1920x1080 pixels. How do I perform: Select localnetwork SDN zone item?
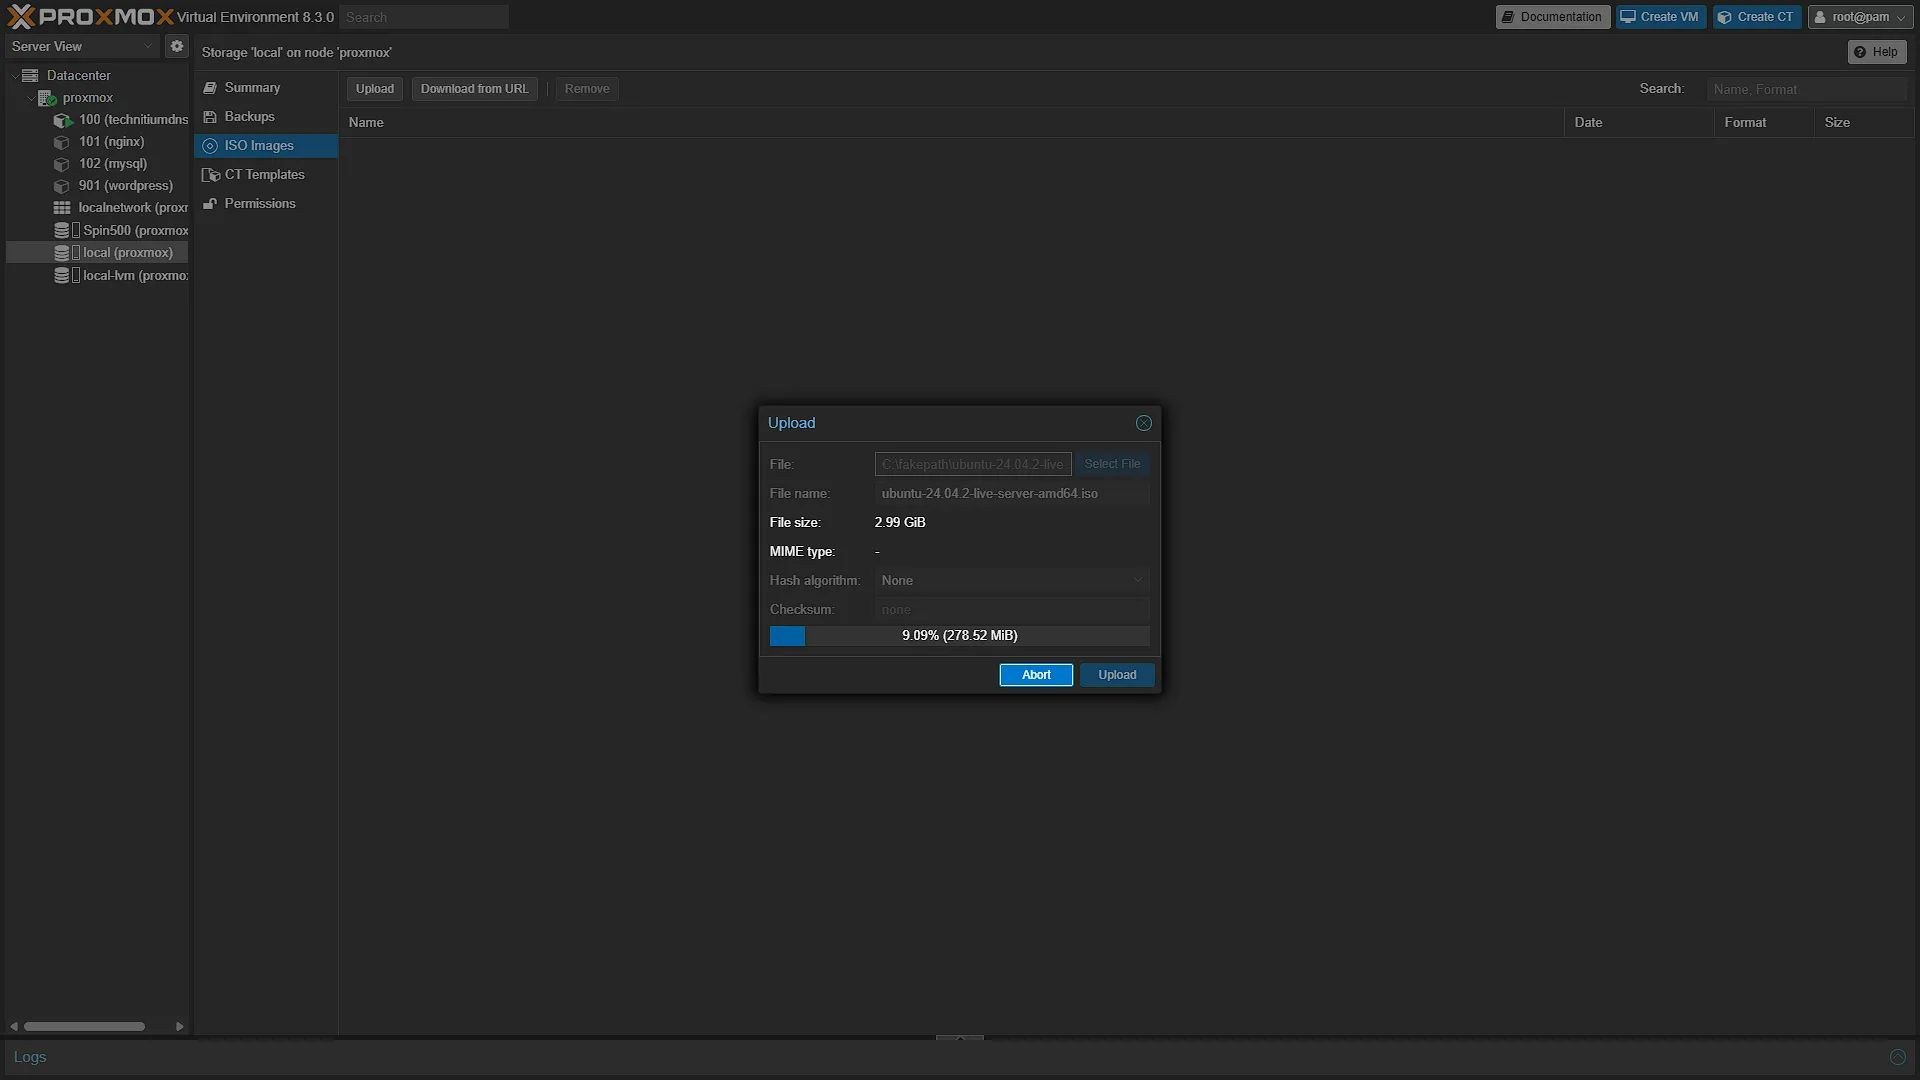[120, 207]
